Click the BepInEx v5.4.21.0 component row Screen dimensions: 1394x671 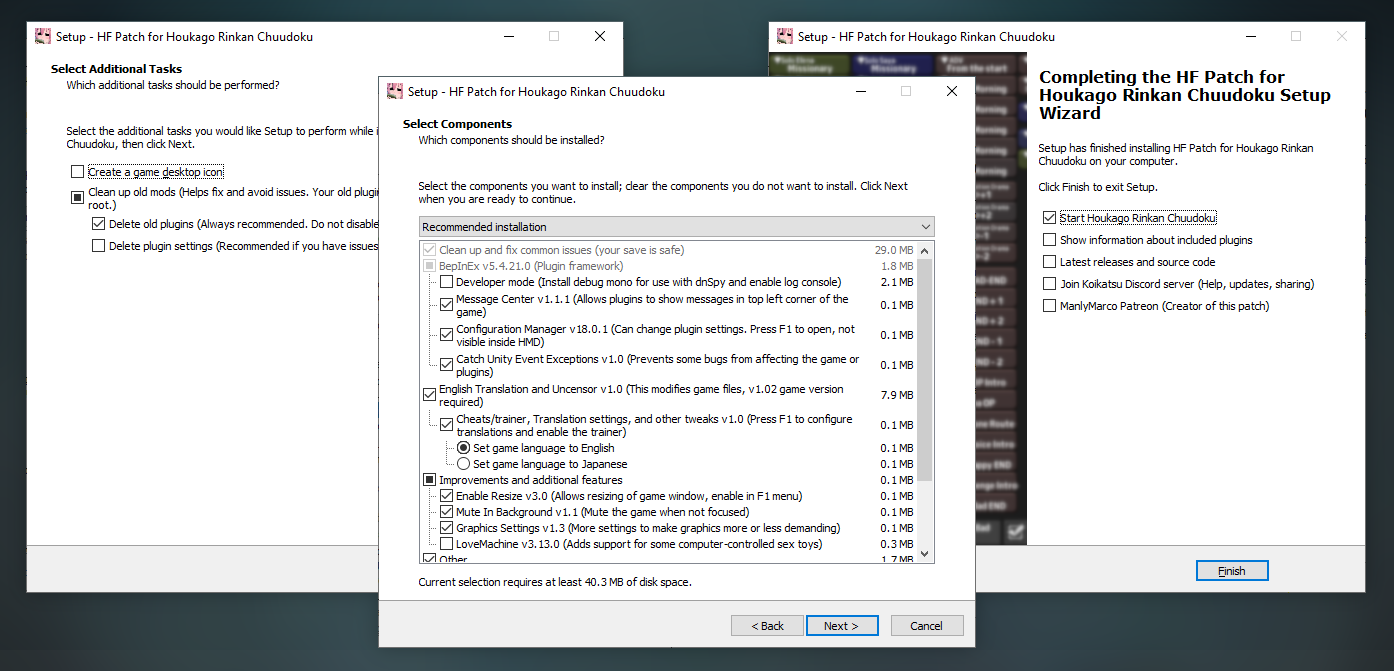pos(668,266)
